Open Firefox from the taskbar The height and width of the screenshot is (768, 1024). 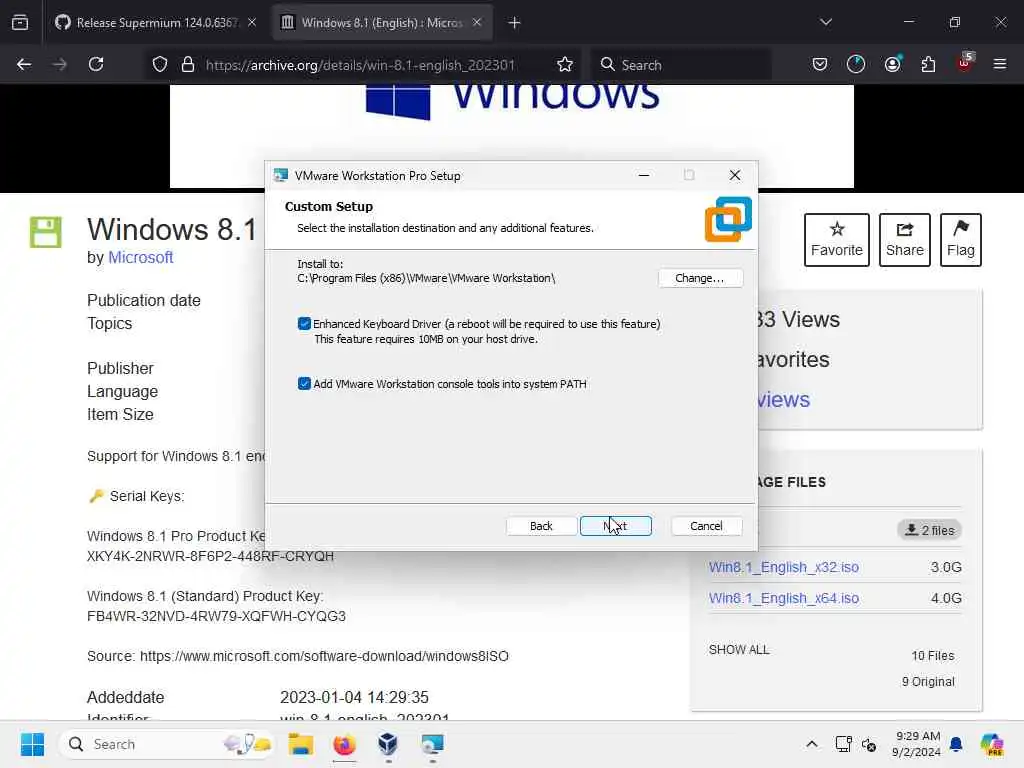click(344, 744)
